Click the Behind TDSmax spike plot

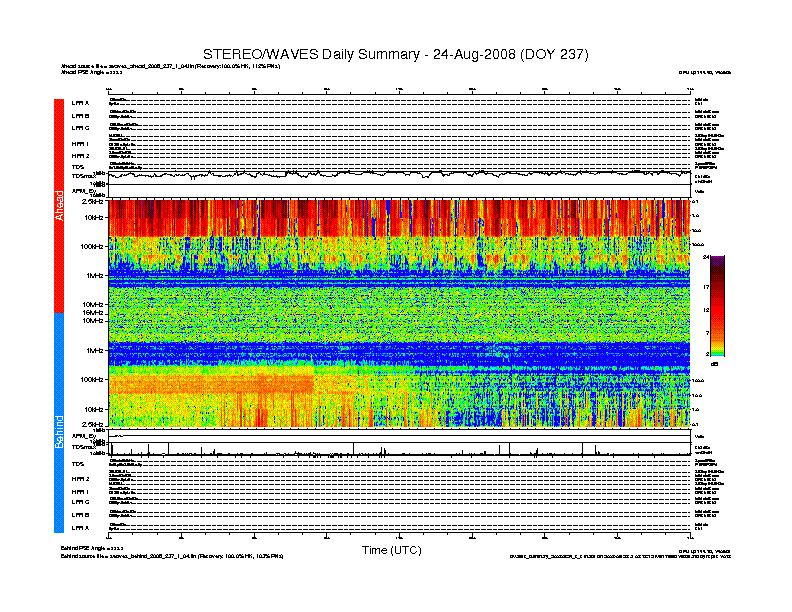pos(399,449)
